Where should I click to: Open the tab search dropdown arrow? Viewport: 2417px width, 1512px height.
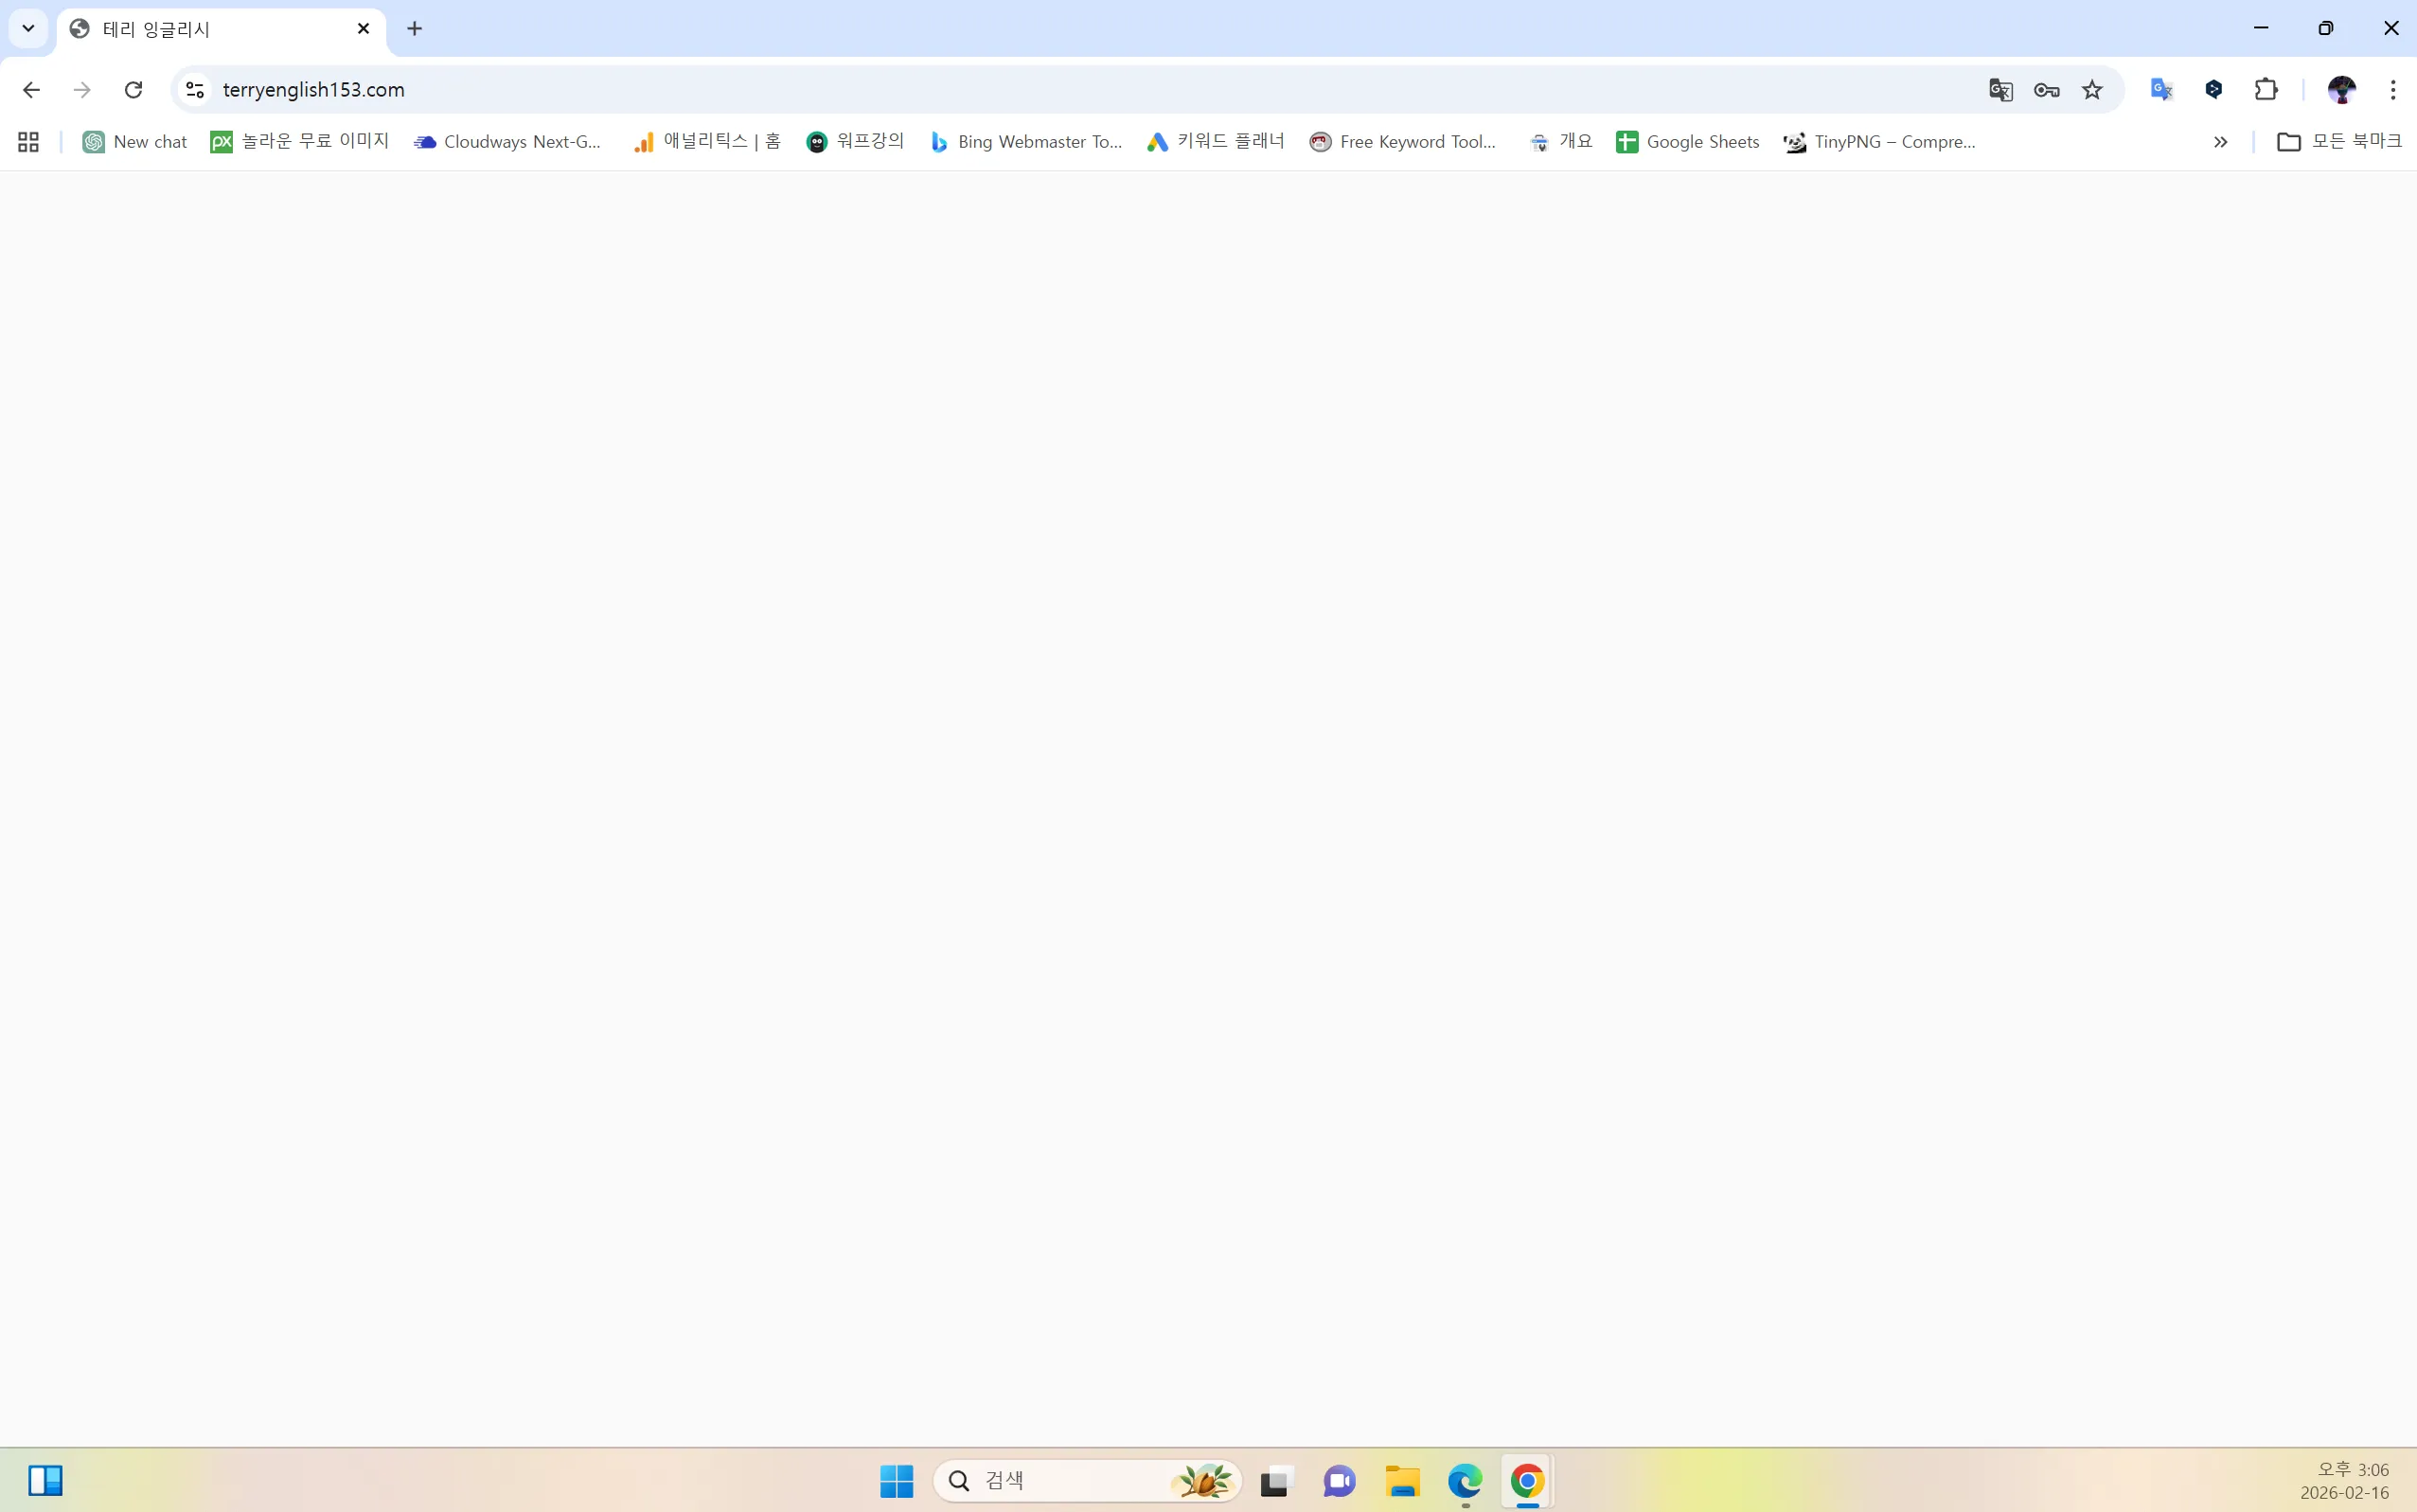tap(27, 28)
